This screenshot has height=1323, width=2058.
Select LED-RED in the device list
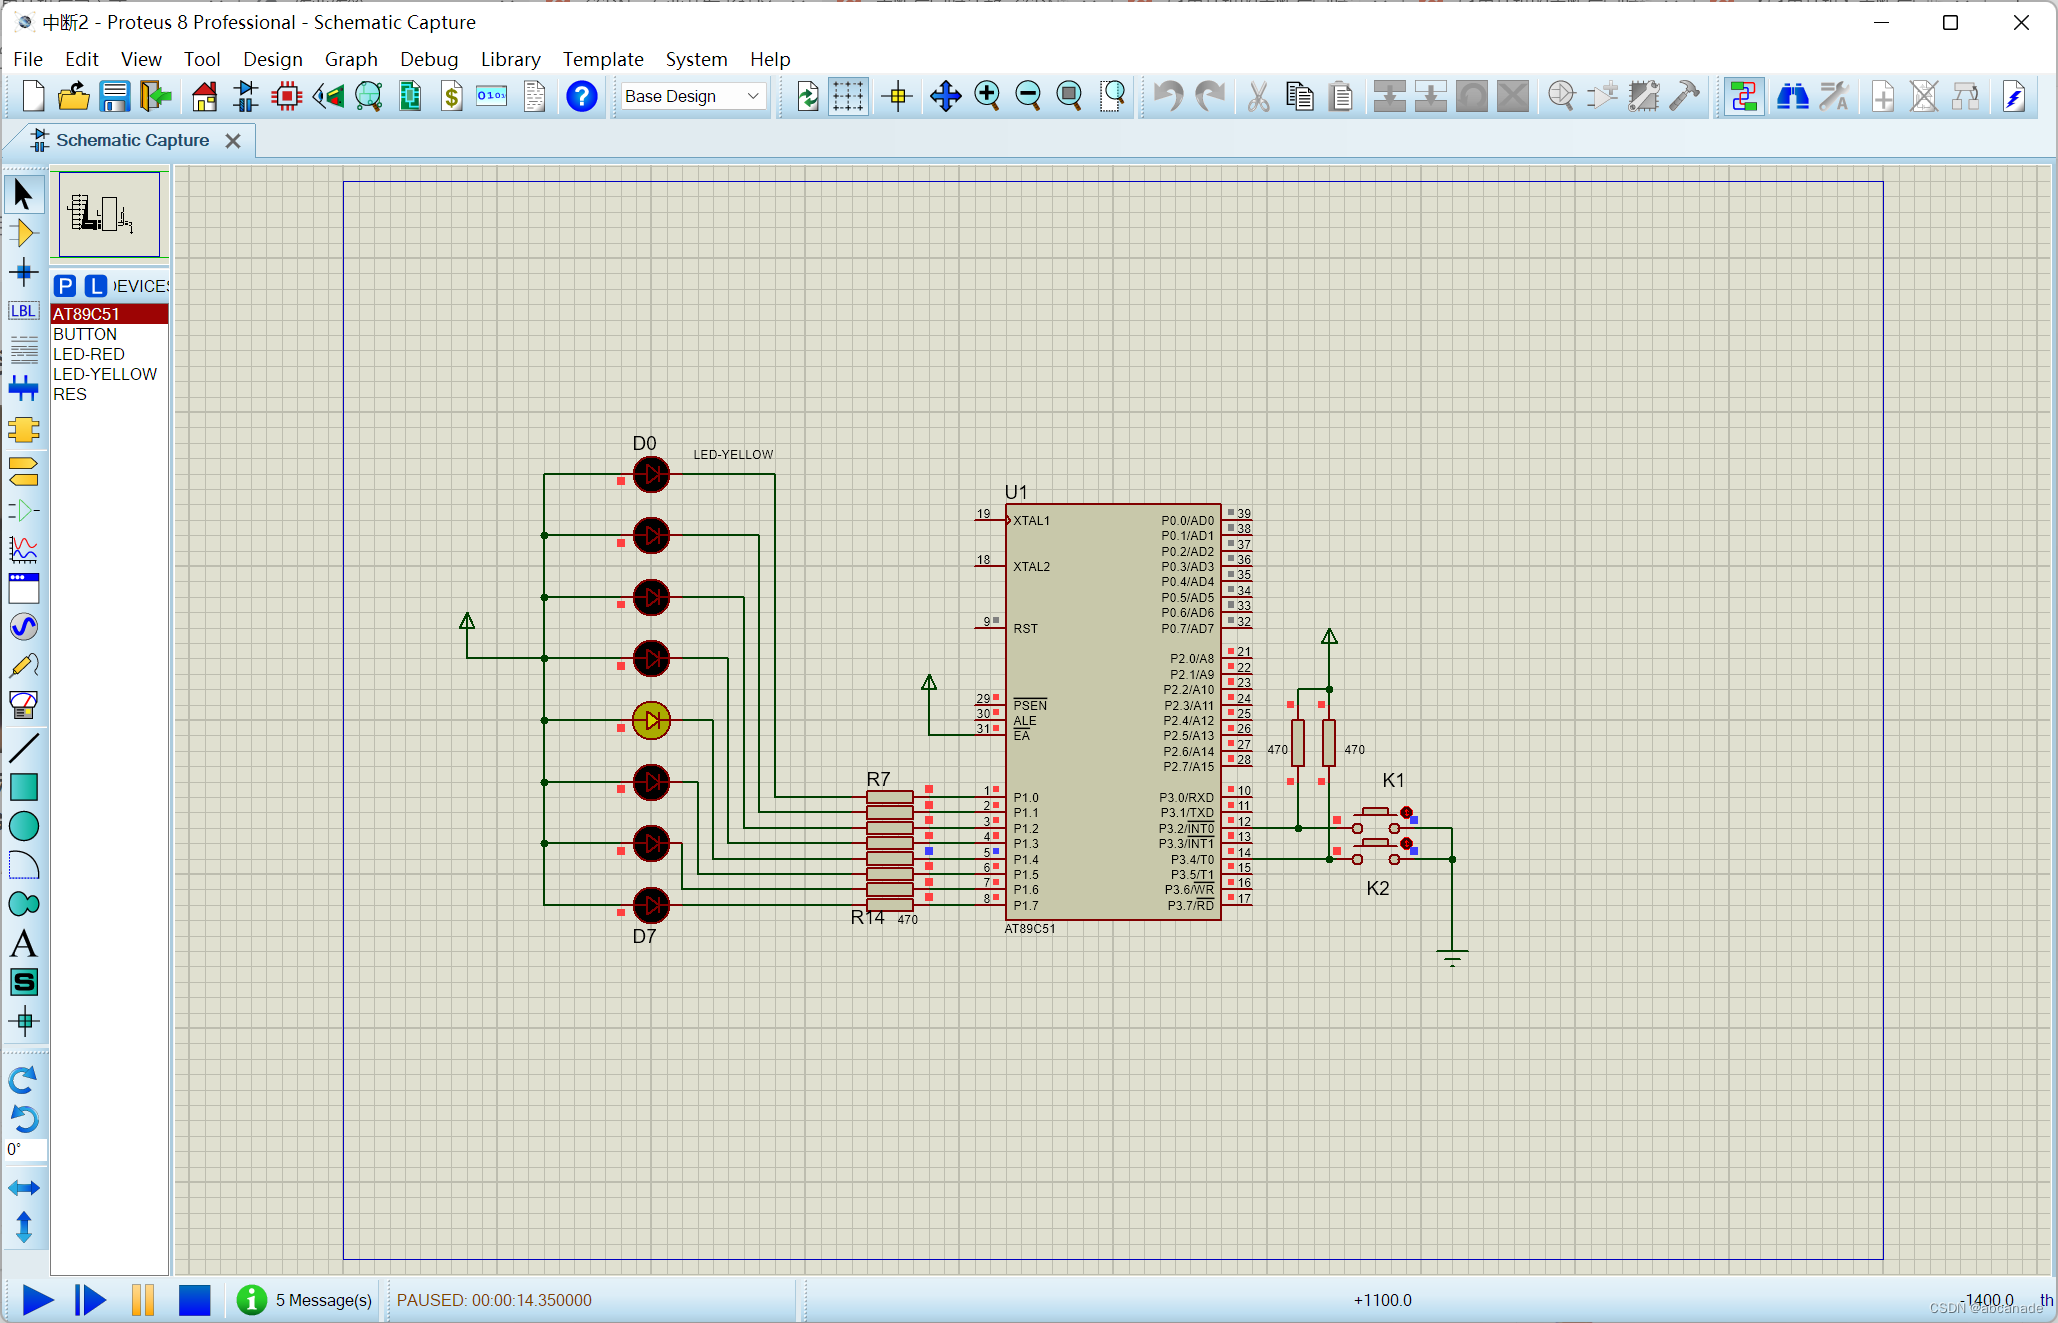point(109,354)
